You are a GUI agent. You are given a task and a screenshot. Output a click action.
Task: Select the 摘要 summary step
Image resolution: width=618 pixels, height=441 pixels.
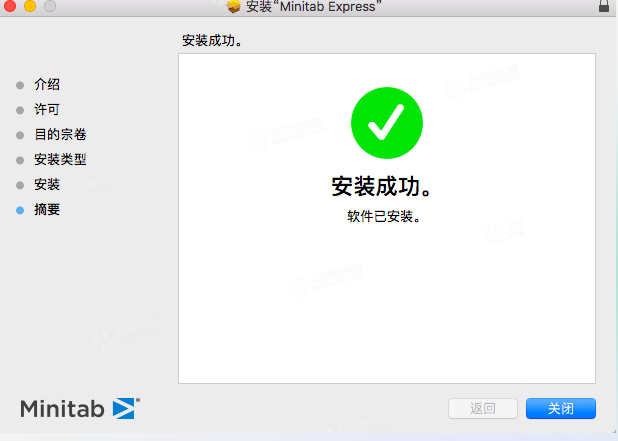[x=47, y=209]
